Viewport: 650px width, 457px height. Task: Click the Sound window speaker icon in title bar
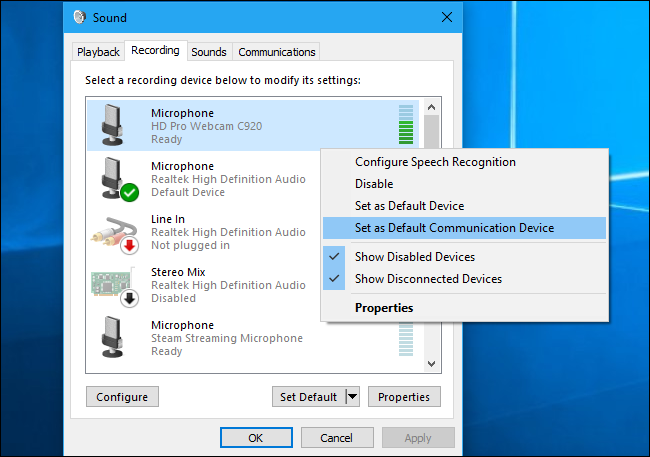tap(81, 18)
